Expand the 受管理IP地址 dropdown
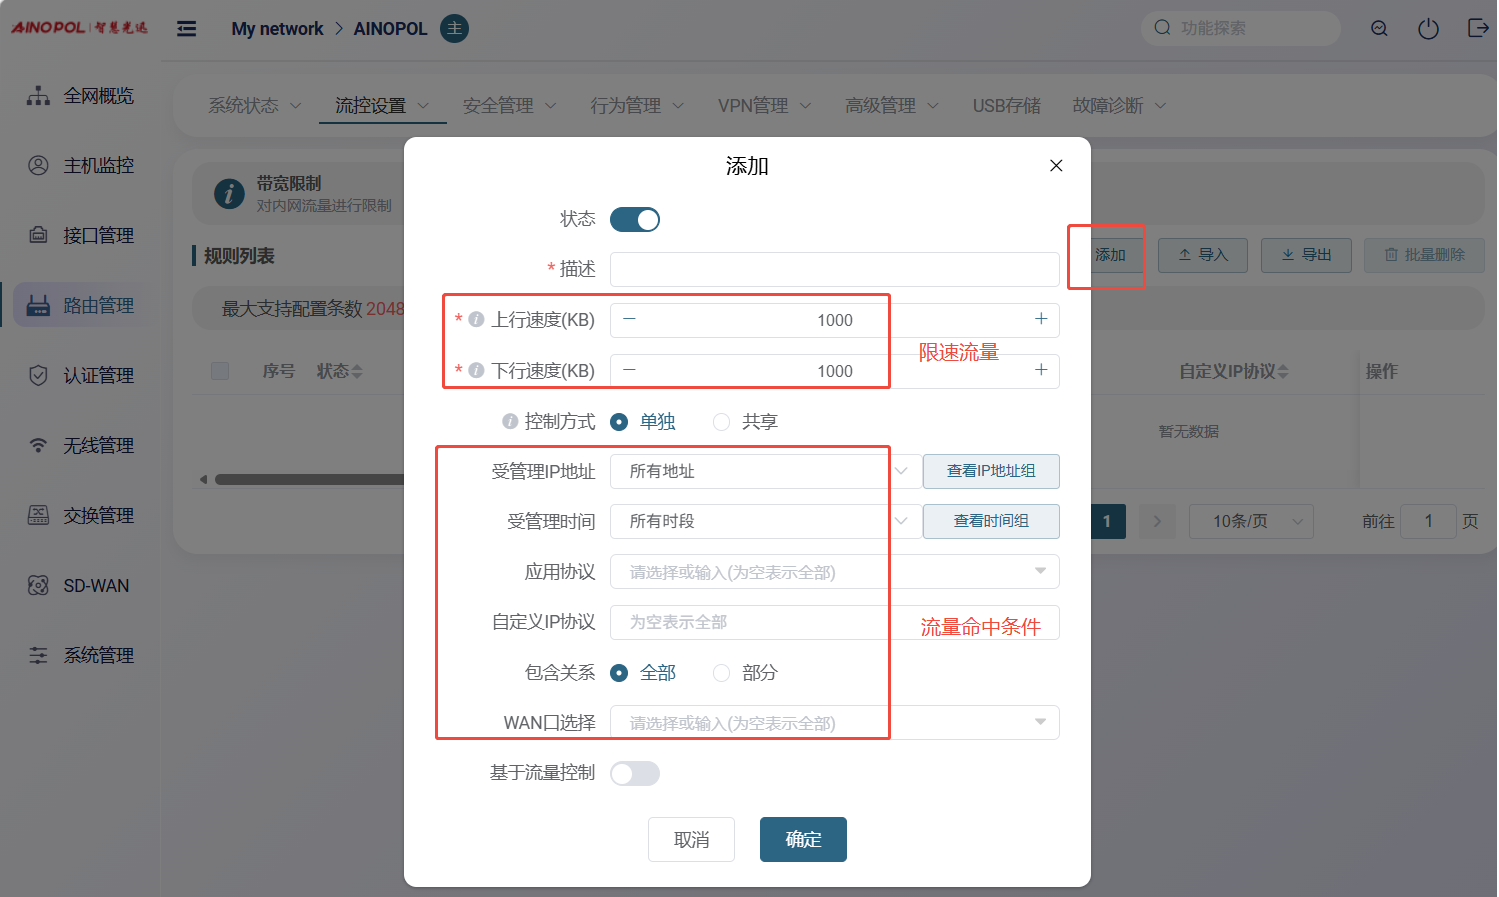This screenshot has width=1499, height=897. pyautogui.click(x=765, y=472)
